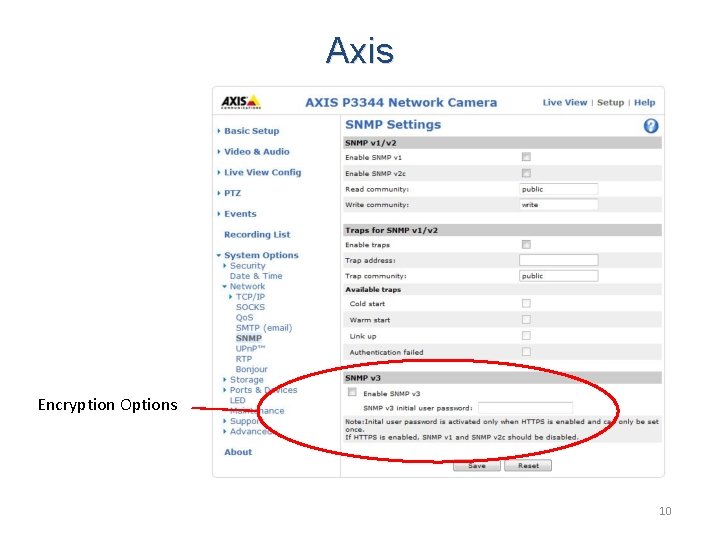Open Video & Audio menu
This screenshot has width=720, height=540.
[x=257, y=152]
